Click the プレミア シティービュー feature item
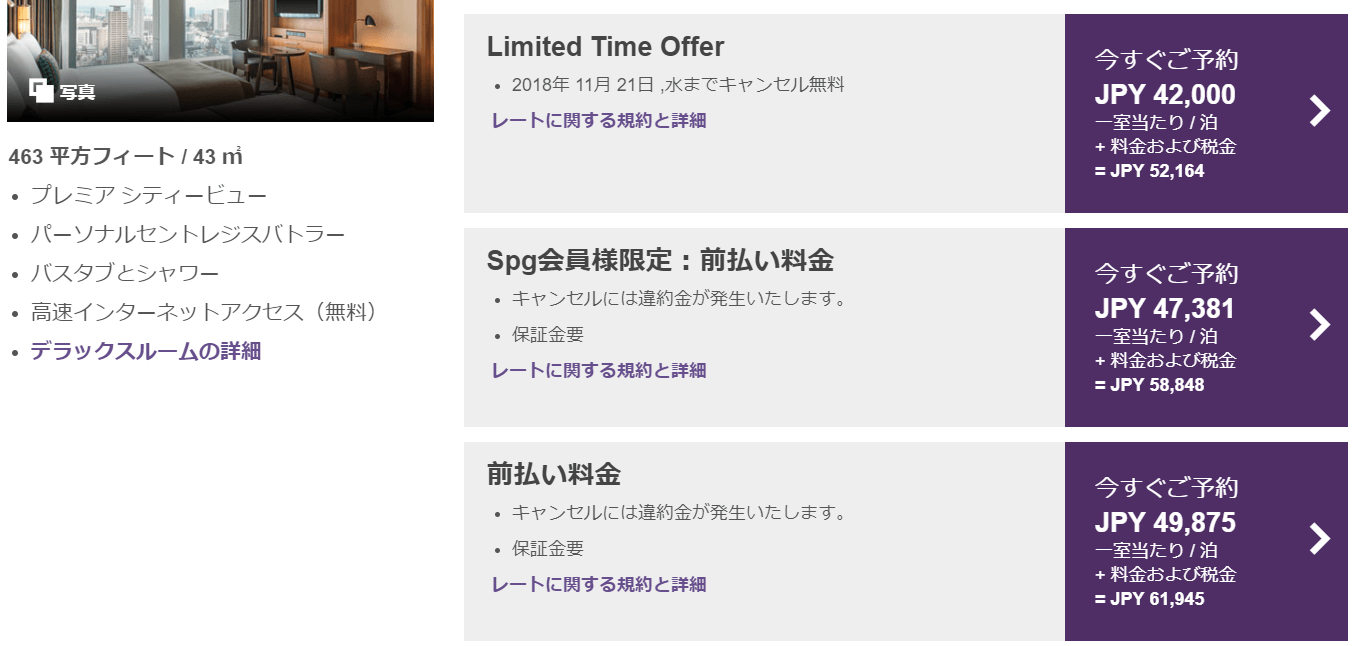 [x=148, y=196]
